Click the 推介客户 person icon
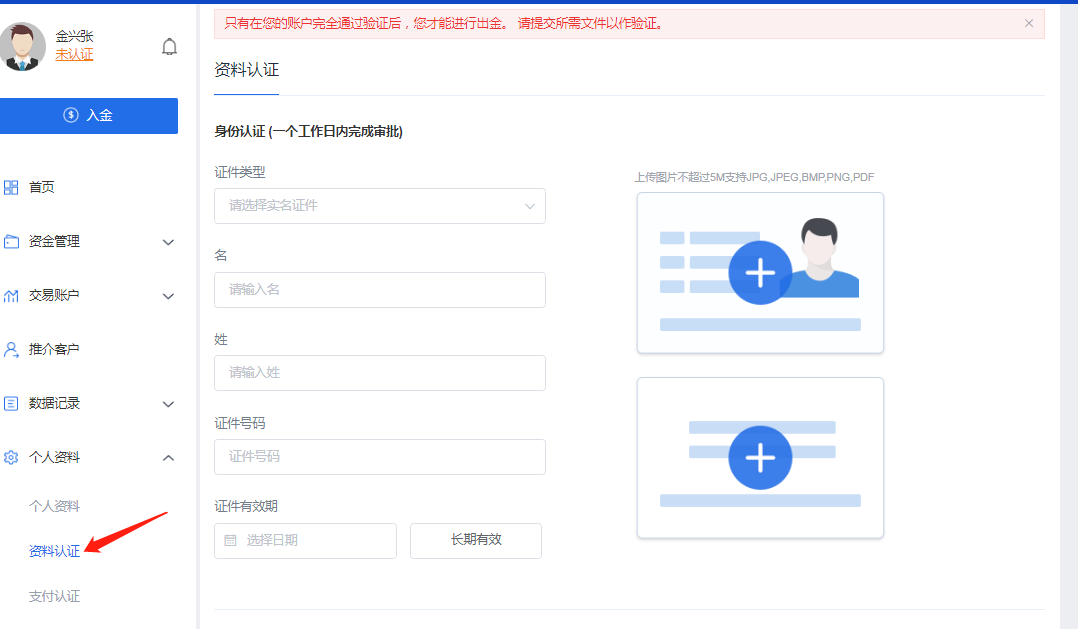This screenshot has width=1078, height=629. pos(11,349)
